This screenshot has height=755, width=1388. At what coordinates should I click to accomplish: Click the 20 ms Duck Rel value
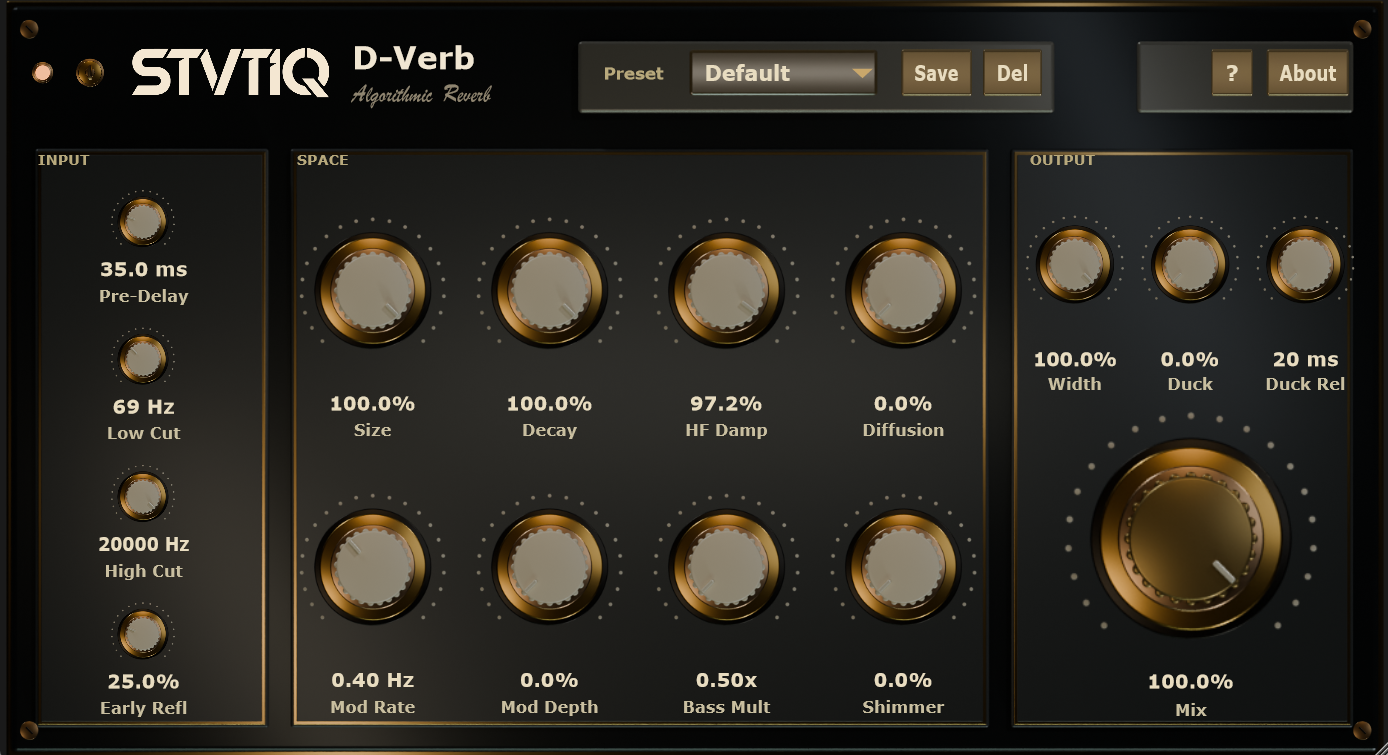[1305, 359]
